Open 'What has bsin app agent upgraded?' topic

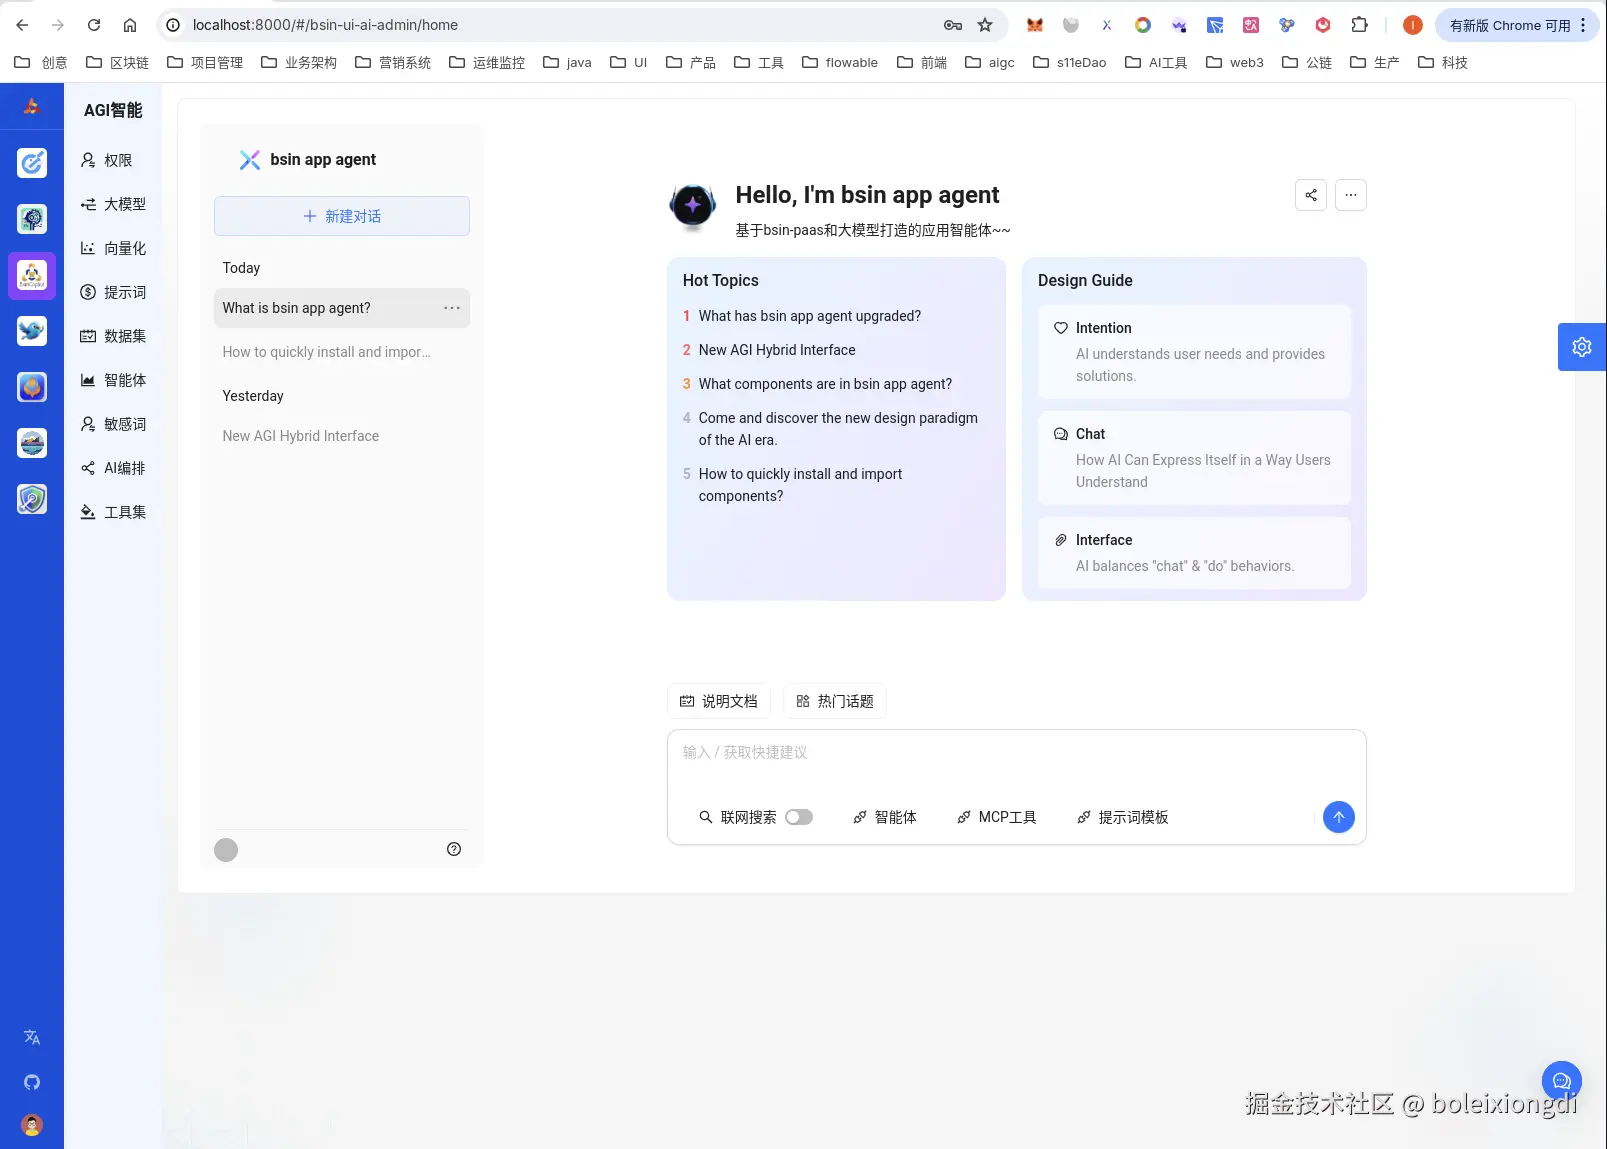click(x=810, y=316)
